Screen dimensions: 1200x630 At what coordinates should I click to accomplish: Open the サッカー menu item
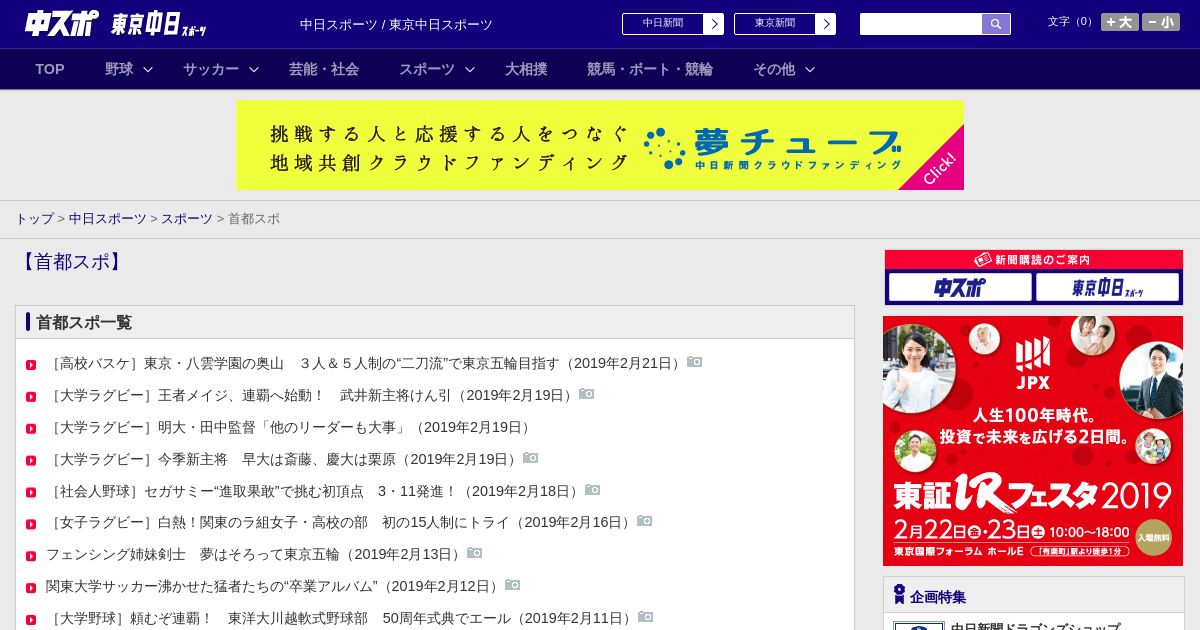point(211,69)
